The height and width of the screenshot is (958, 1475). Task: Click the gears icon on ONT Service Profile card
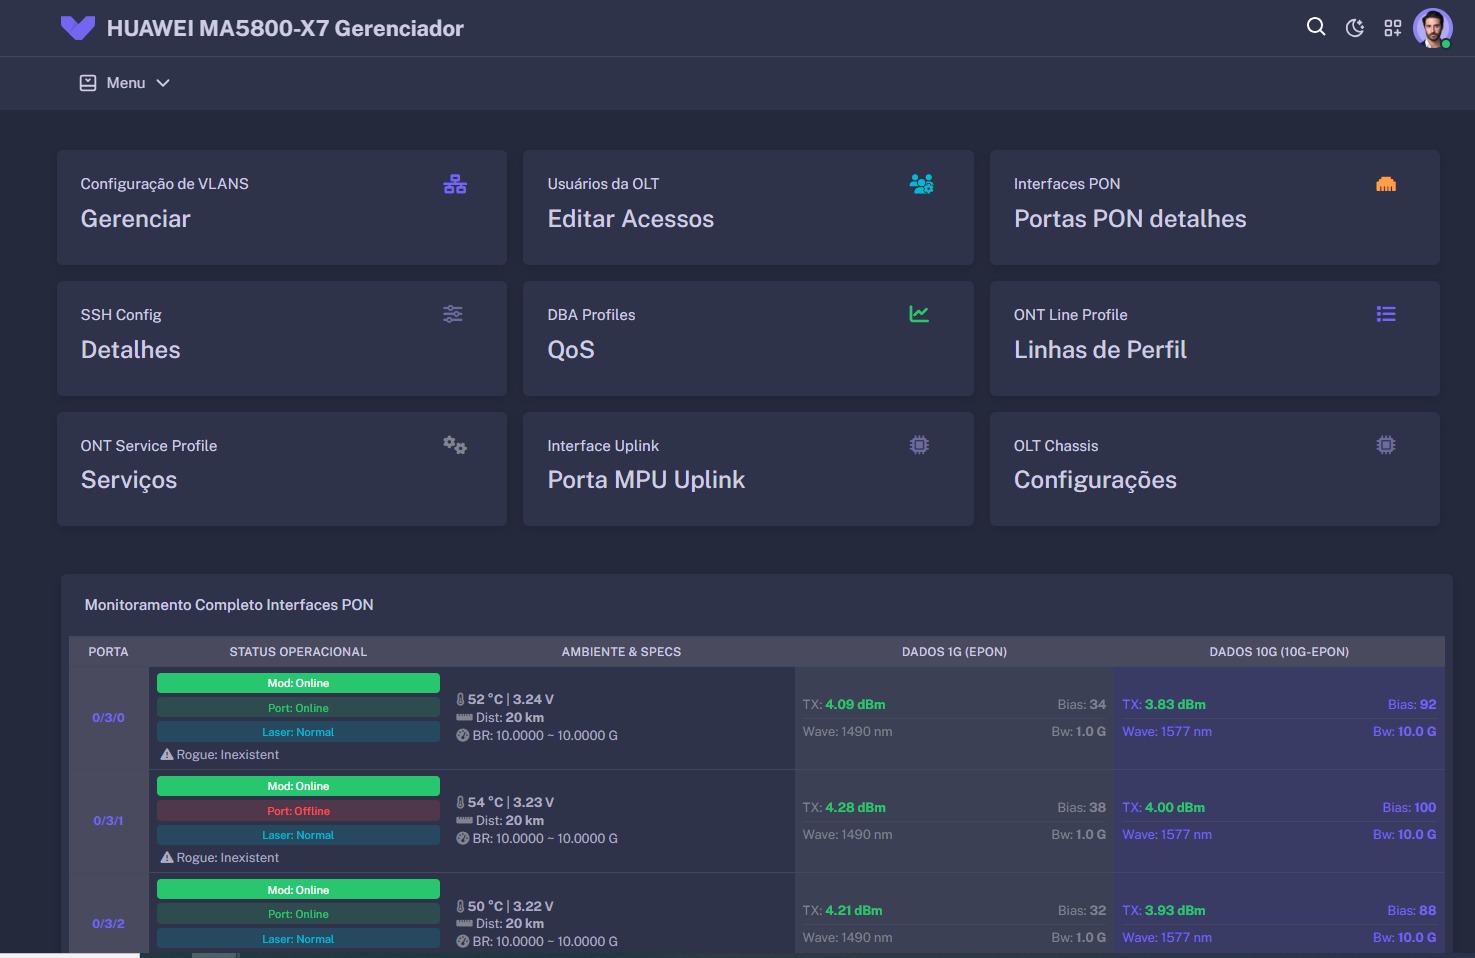[x=455, y=445]
